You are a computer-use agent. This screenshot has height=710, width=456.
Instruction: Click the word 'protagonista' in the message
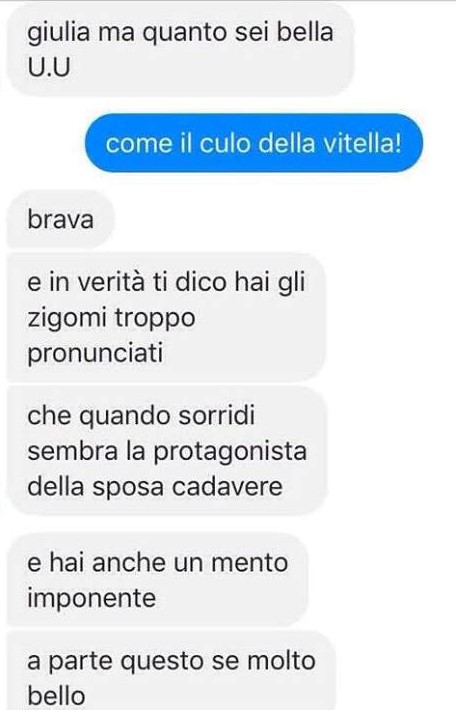(230, 452)
